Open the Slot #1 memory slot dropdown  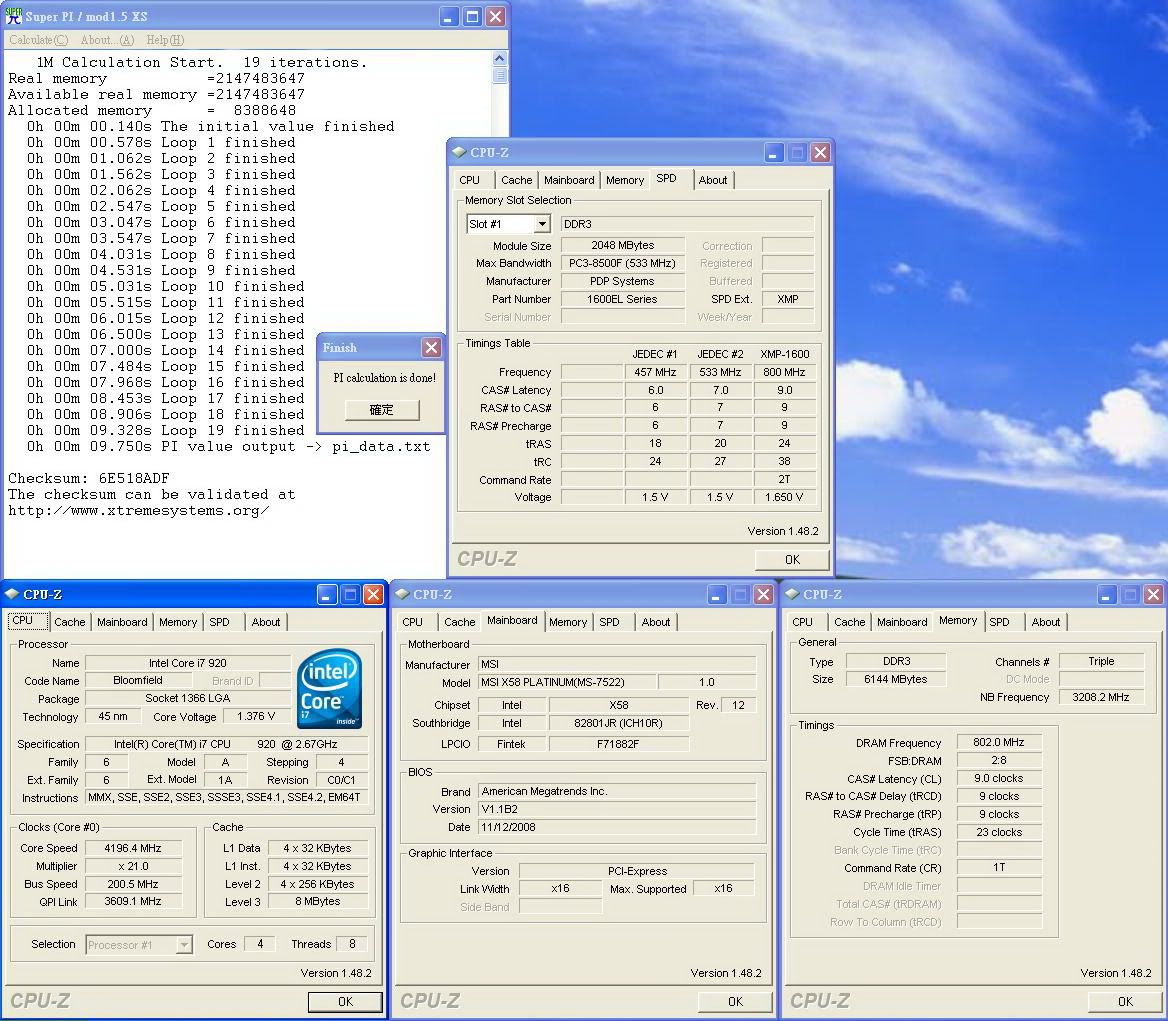point(542,223)
